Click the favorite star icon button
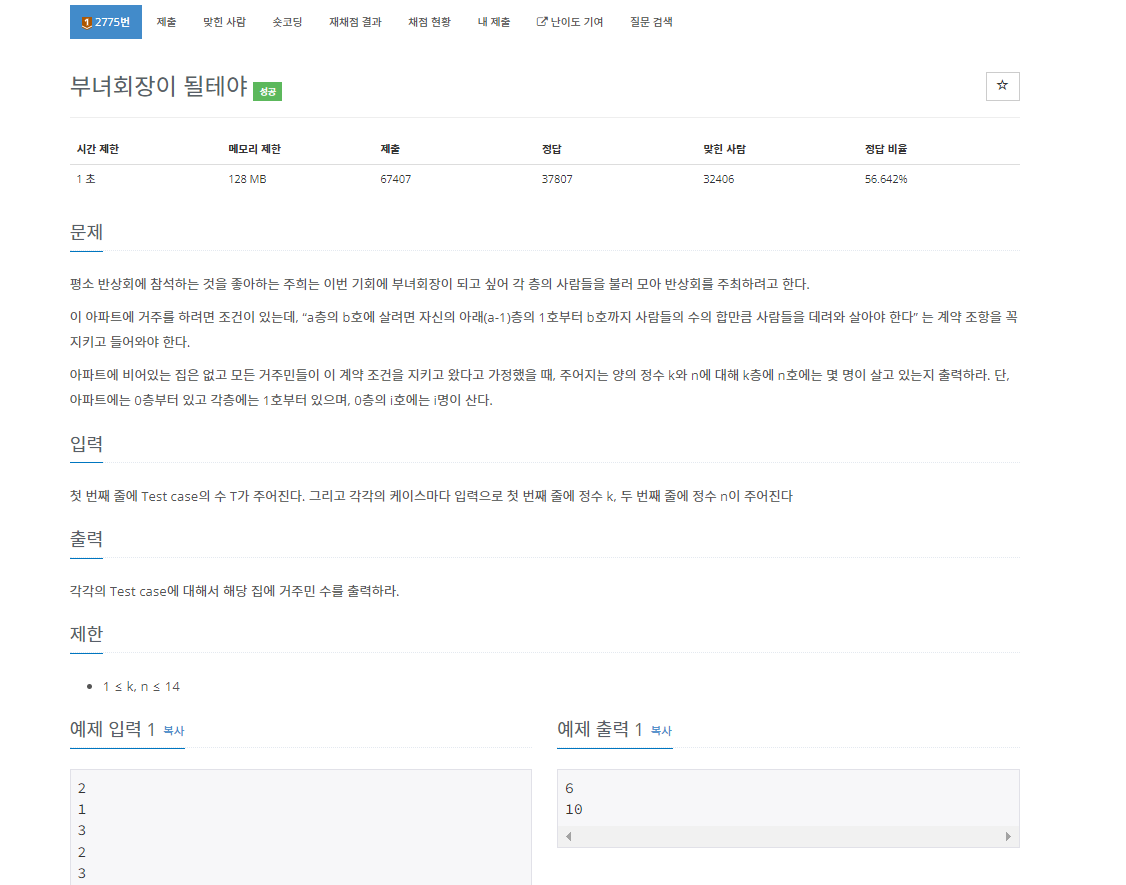The width and height of the screenshot is (1126, 885). point(1002,86)
